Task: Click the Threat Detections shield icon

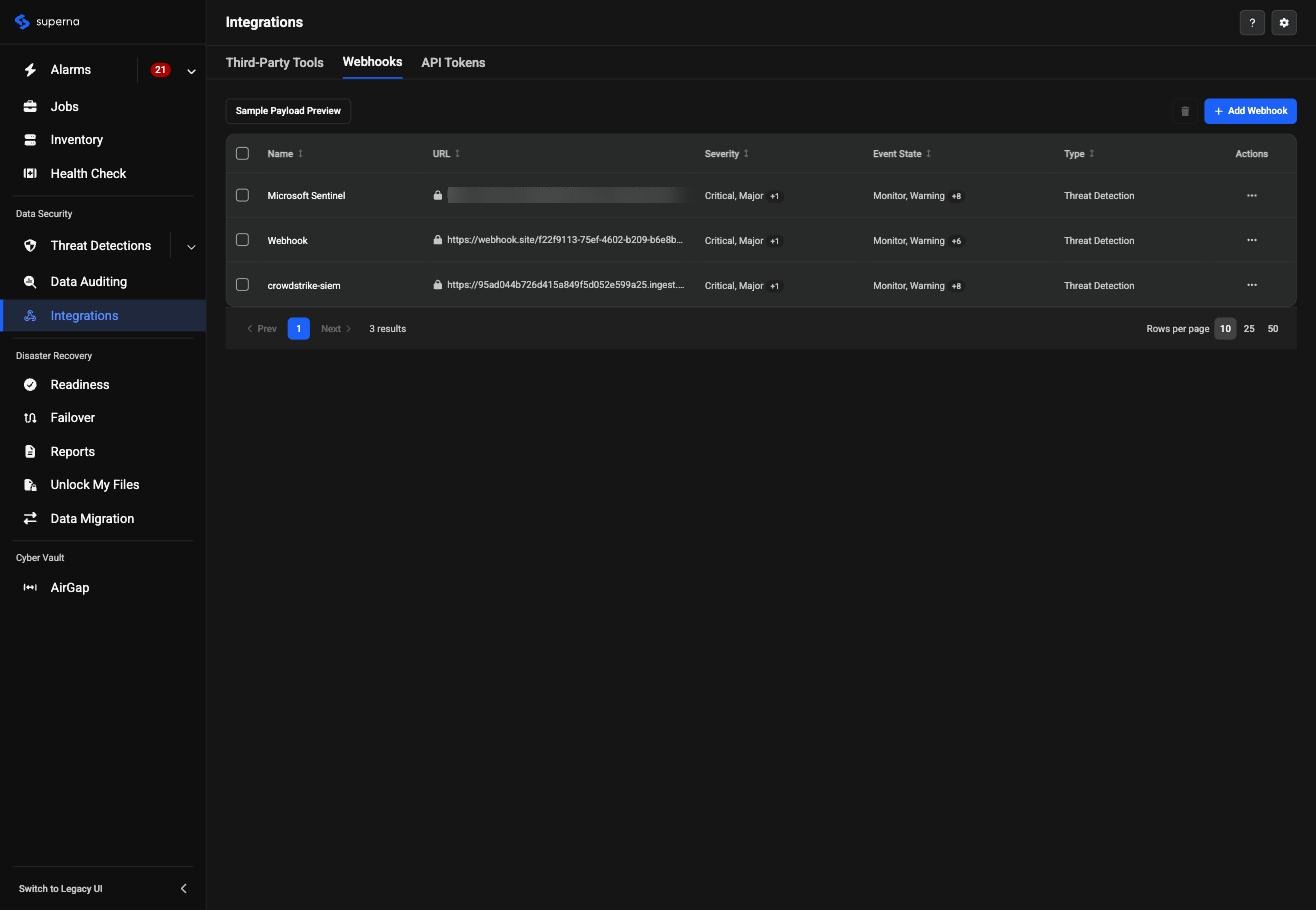Action: tap(30, 245)
